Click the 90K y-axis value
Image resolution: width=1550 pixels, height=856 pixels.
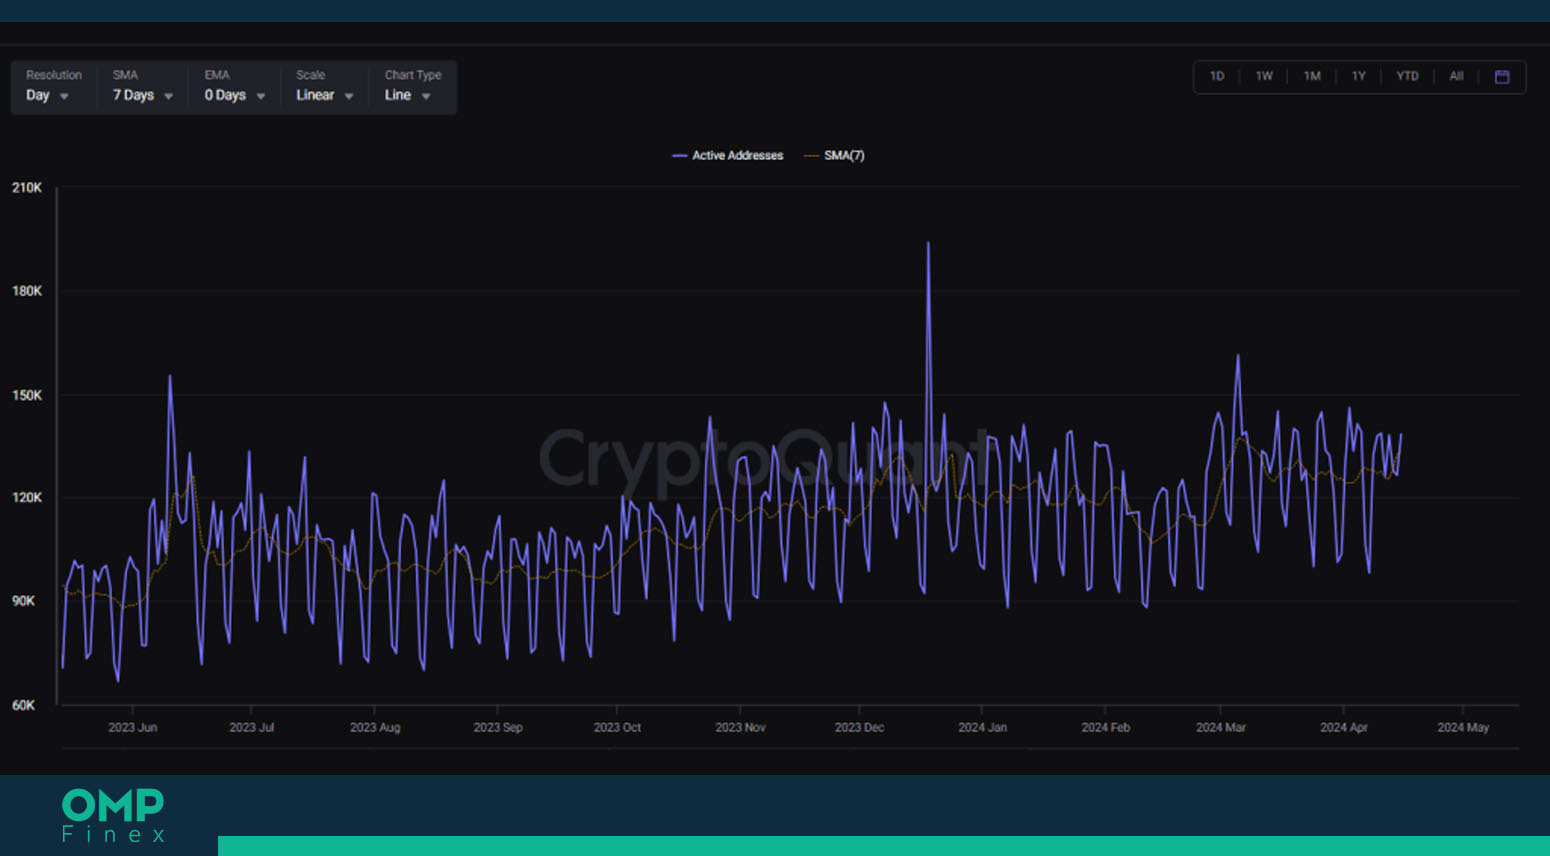(24, 601)
